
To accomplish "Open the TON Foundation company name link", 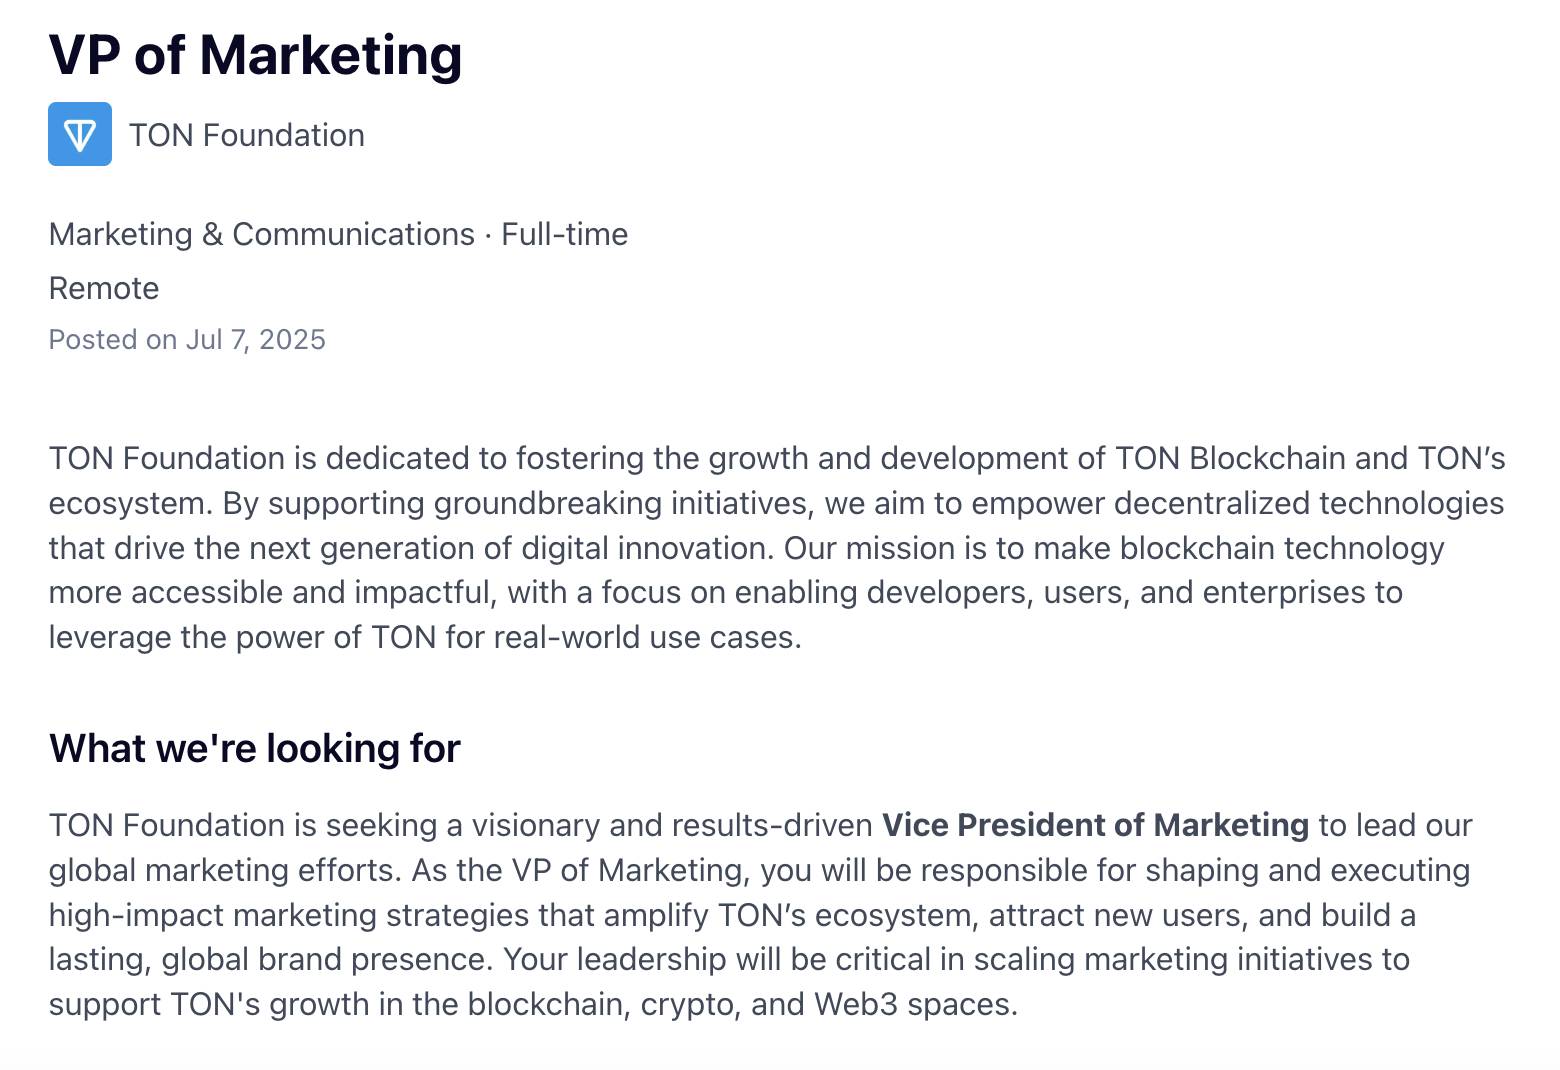I will click(x=247, y=135).
